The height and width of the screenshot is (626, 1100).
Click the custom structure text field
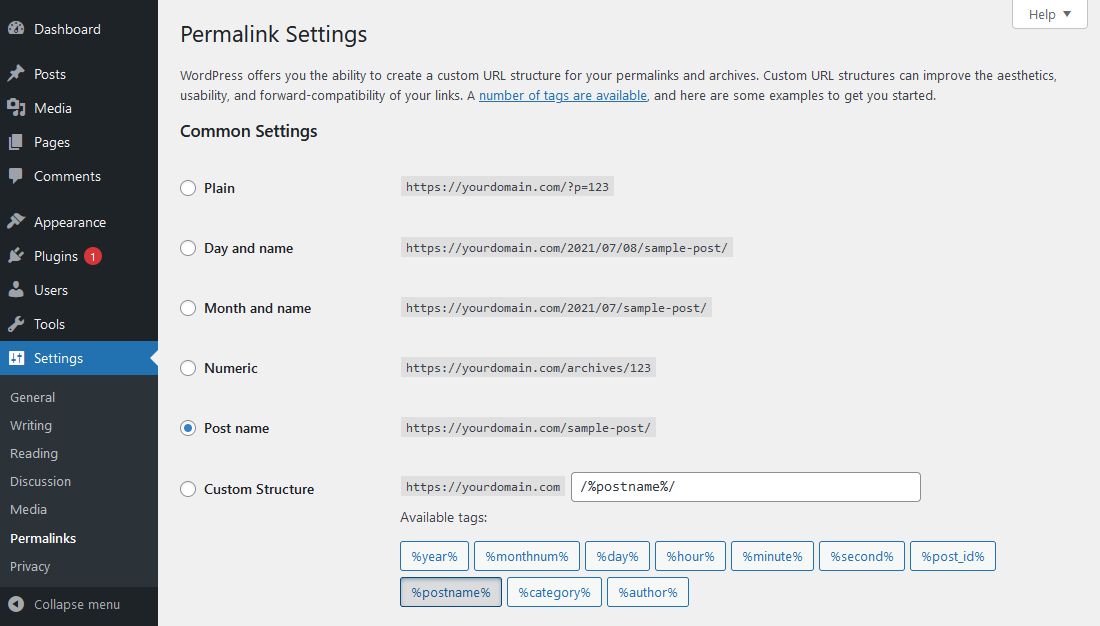745,487
